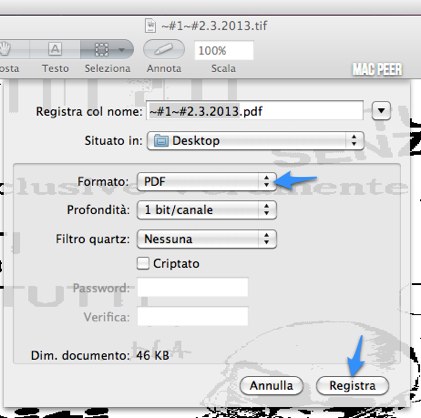421x418 pixels.
Task: Open the Filtro quartz Nessuna dropdown
Action: point(207,239)
